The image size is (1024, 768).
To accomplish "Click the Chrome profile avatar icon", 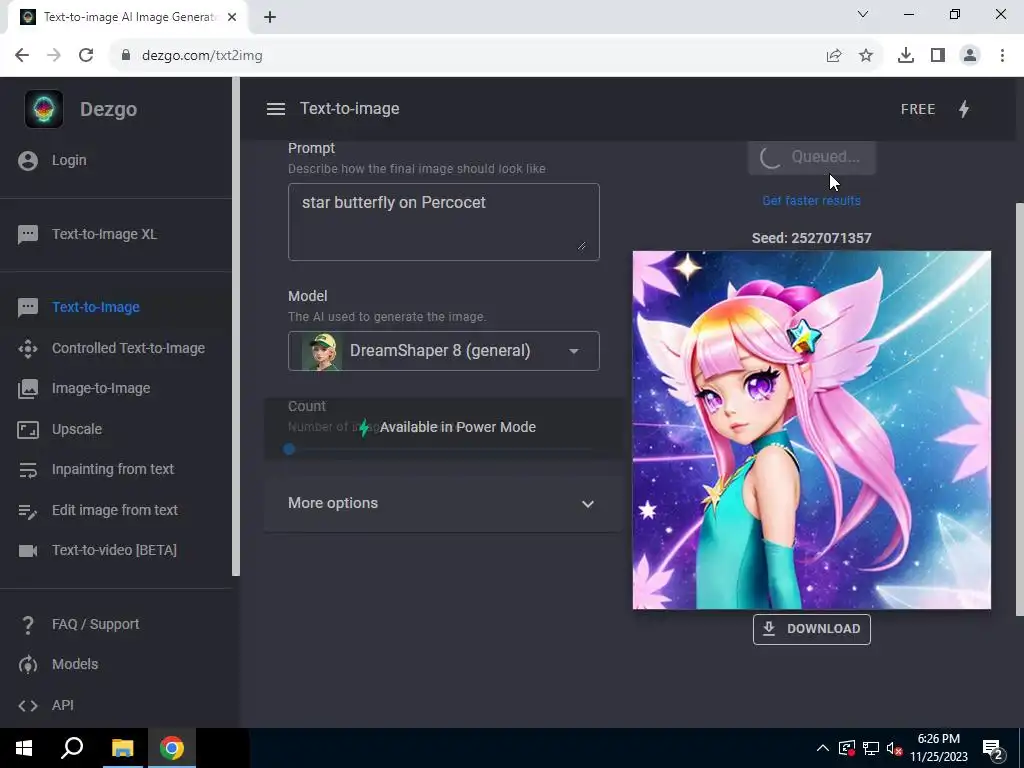I will [x=970, y=56].
